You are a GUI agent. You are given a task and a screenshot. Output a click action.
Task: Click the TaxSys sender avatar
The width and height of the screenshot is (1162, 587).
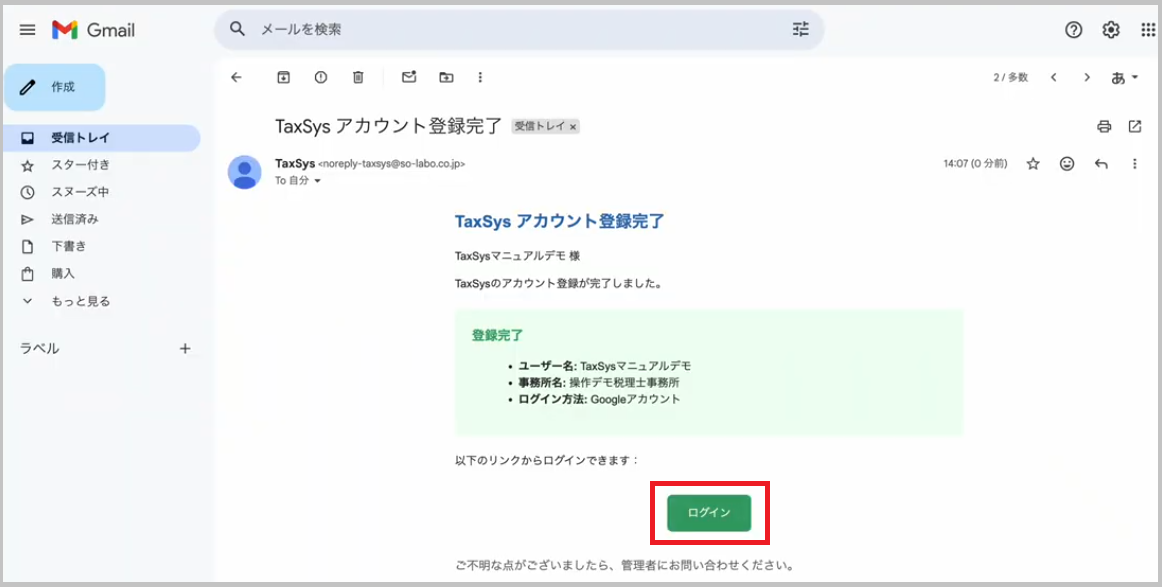tap(245, 172)
